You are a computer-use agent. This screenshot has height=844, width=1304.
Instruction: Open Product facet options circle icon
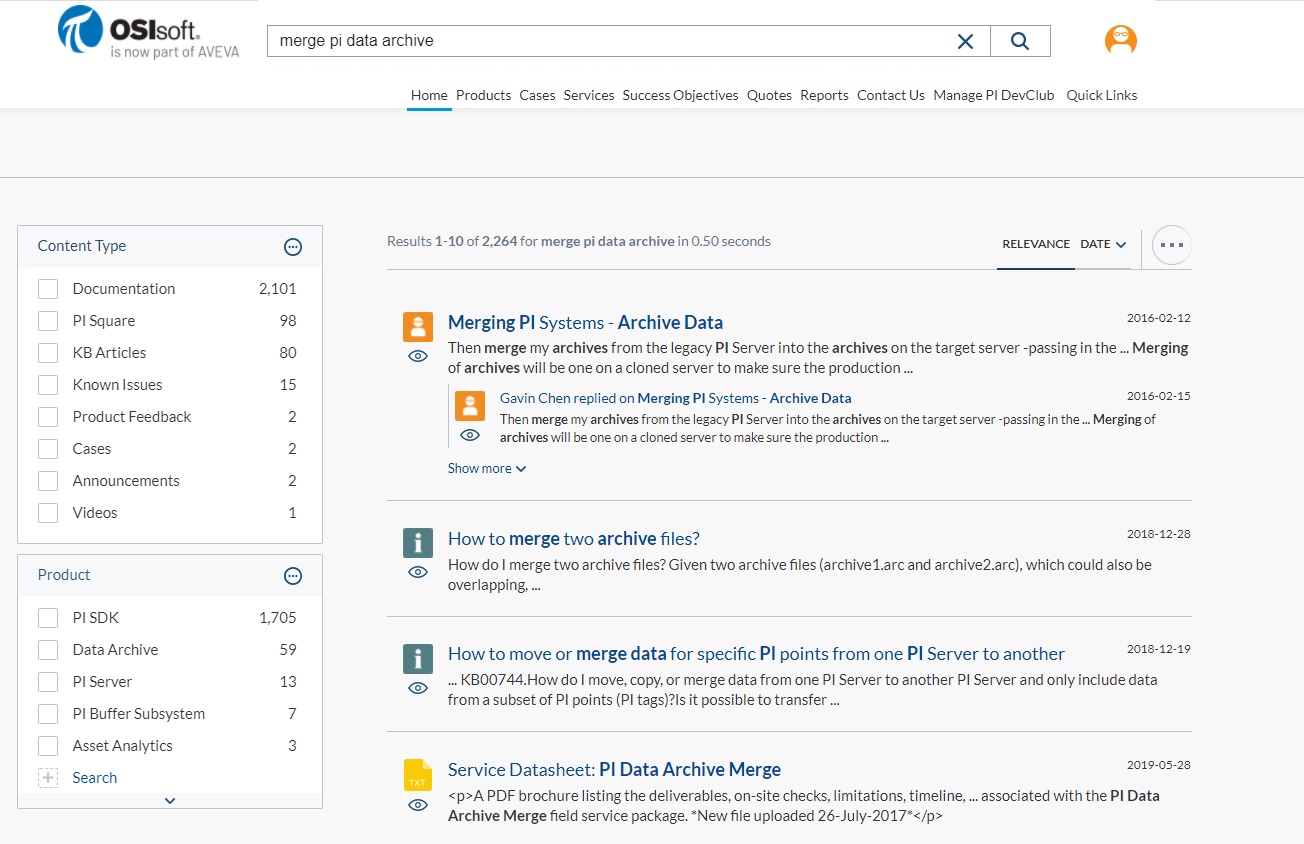[293, 576]
